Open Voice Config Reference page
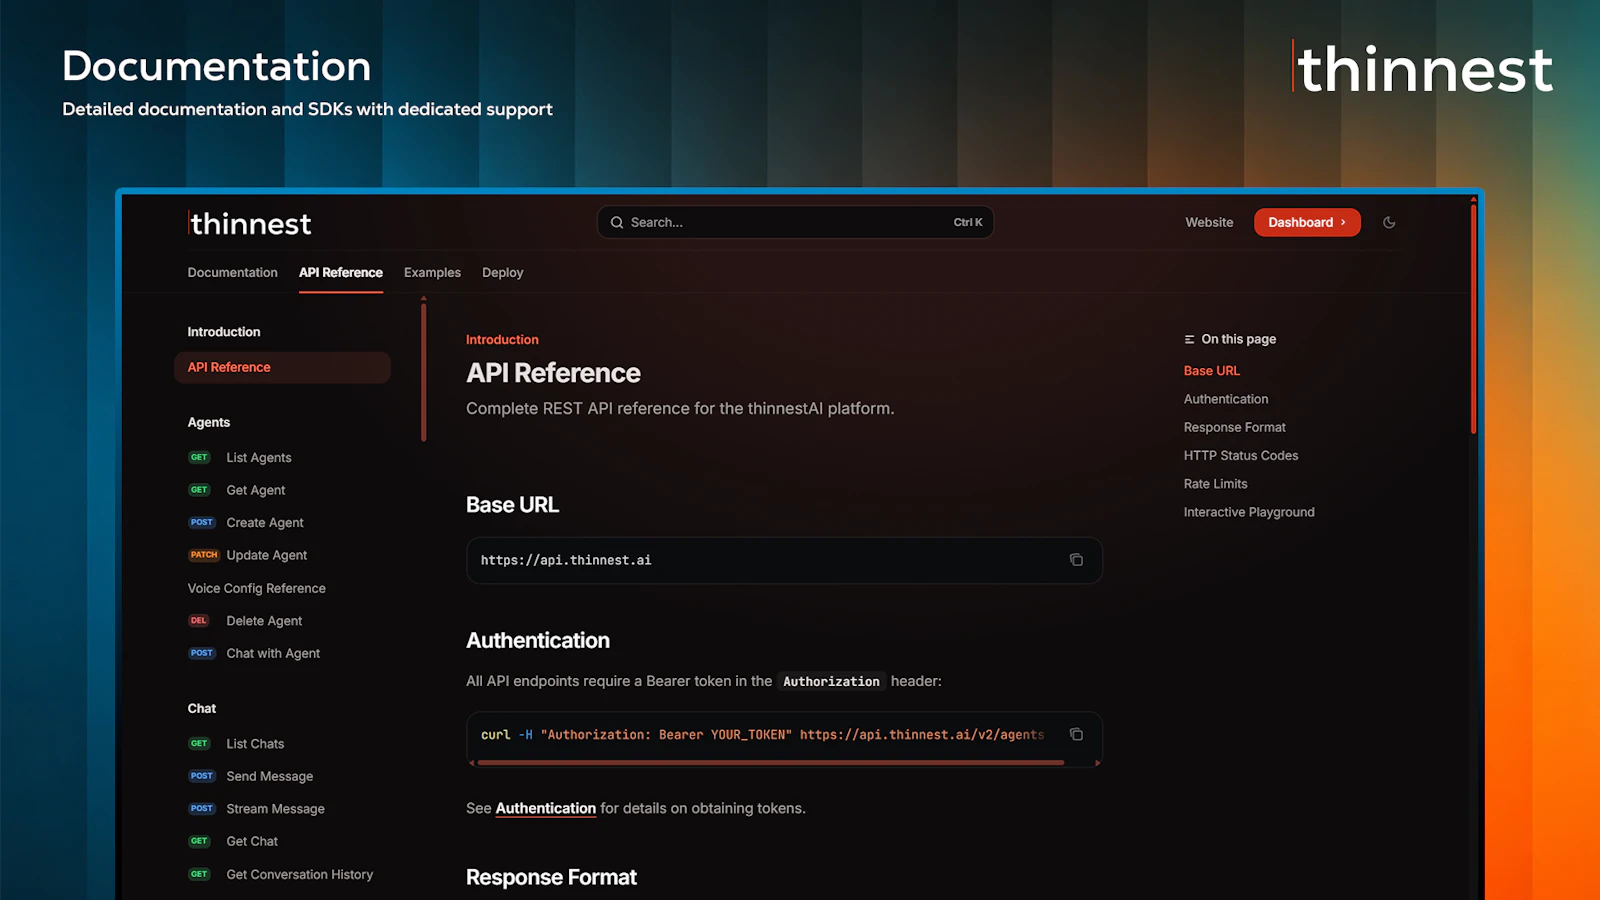Viewport: 1600px width, 900px height. click(257, 588)
